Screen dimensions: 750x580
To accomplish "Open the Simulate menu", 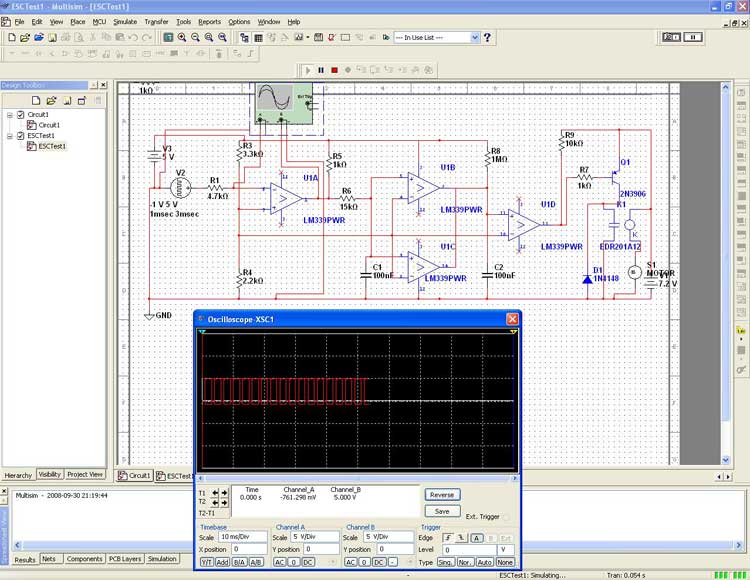I will (125, 22).
